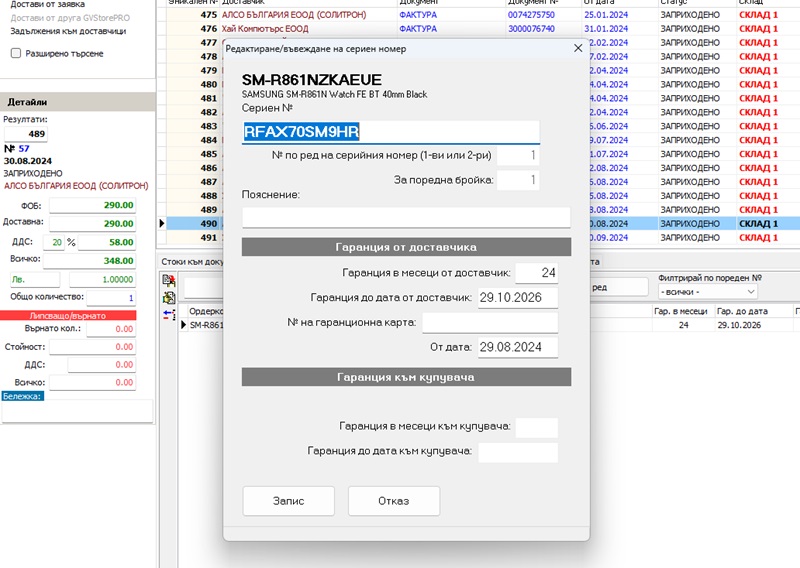Click the За поредна бройка field
This screenshot has width=800, height=568.
[517, 180]
